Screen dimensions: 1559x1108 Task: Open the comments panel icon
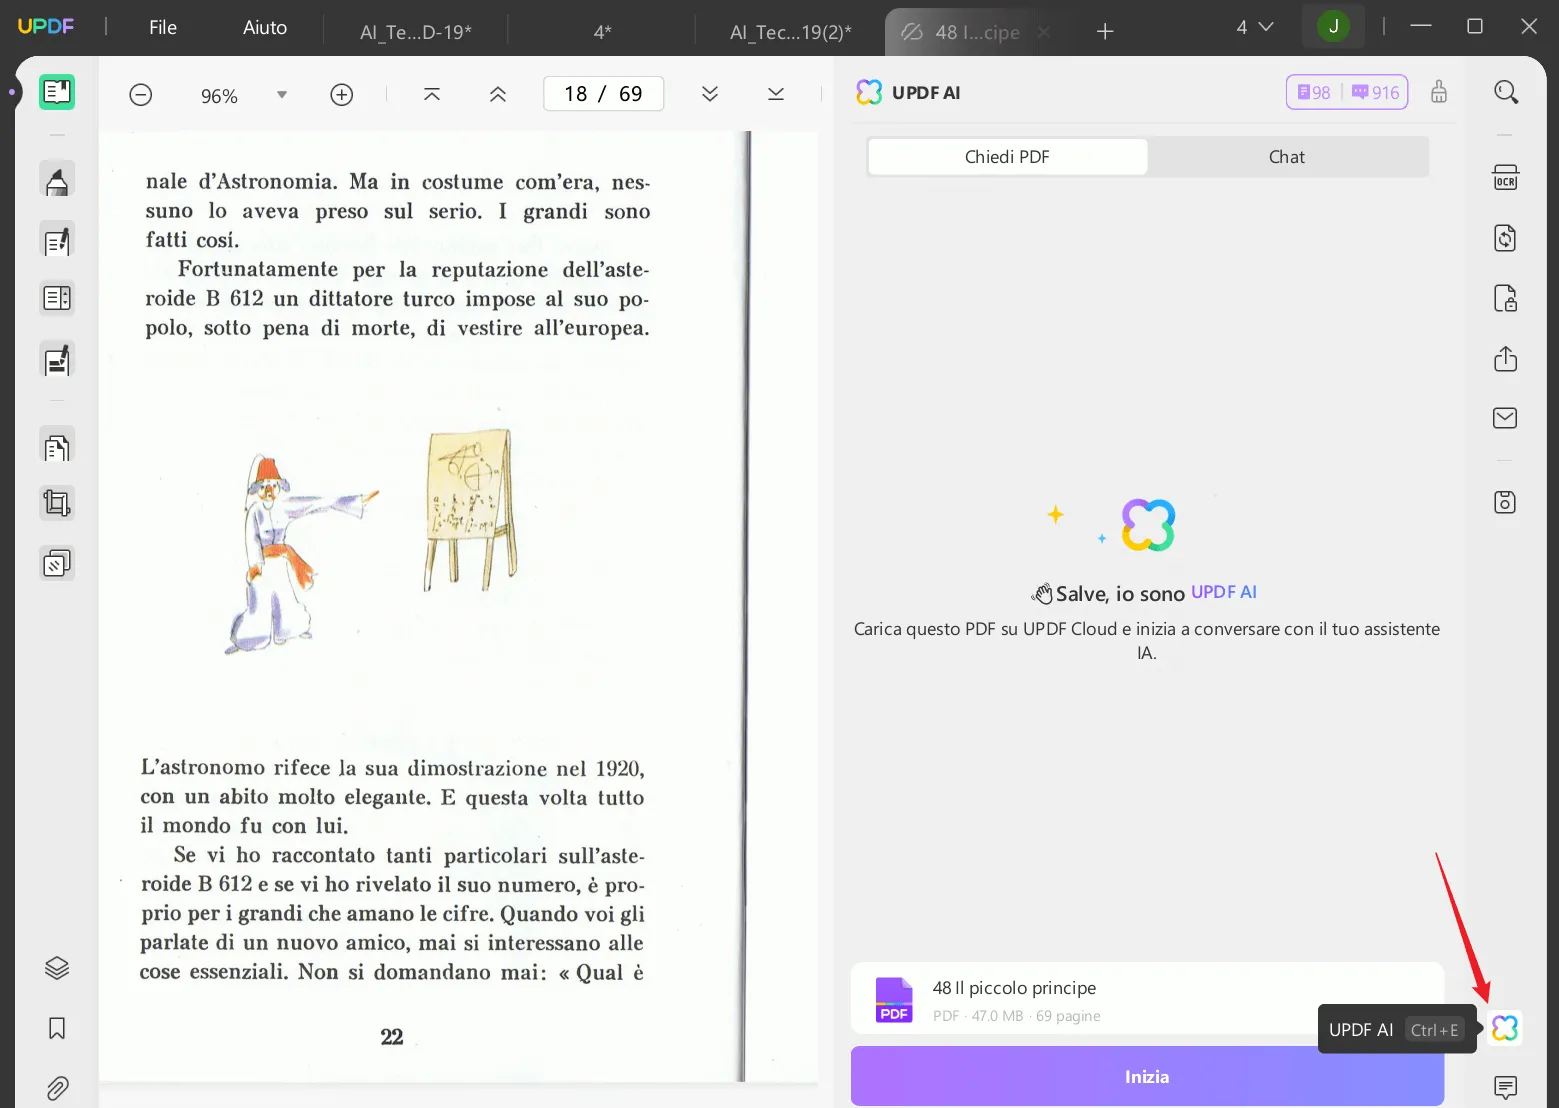coord(1506,1087)
